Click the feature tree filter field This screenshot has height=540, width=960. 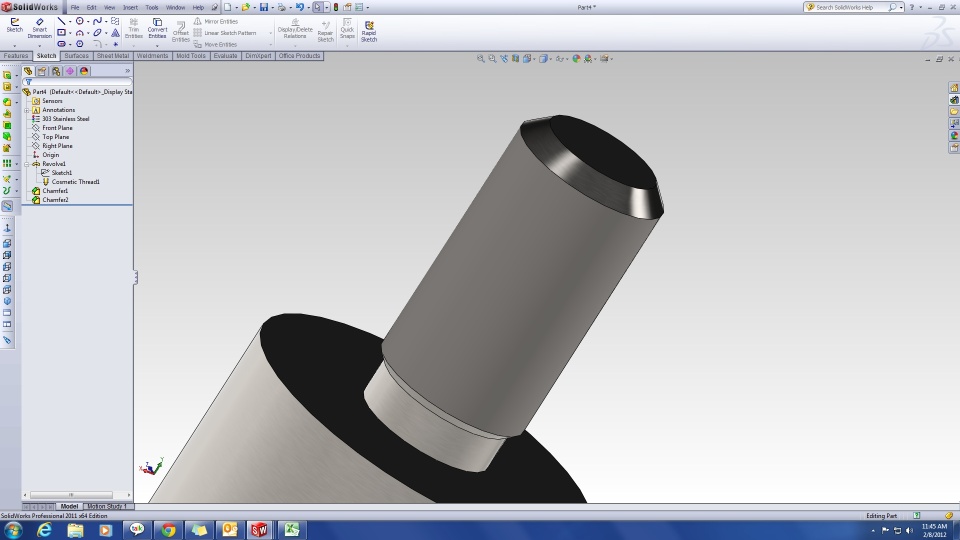click(x=77, y=82)
